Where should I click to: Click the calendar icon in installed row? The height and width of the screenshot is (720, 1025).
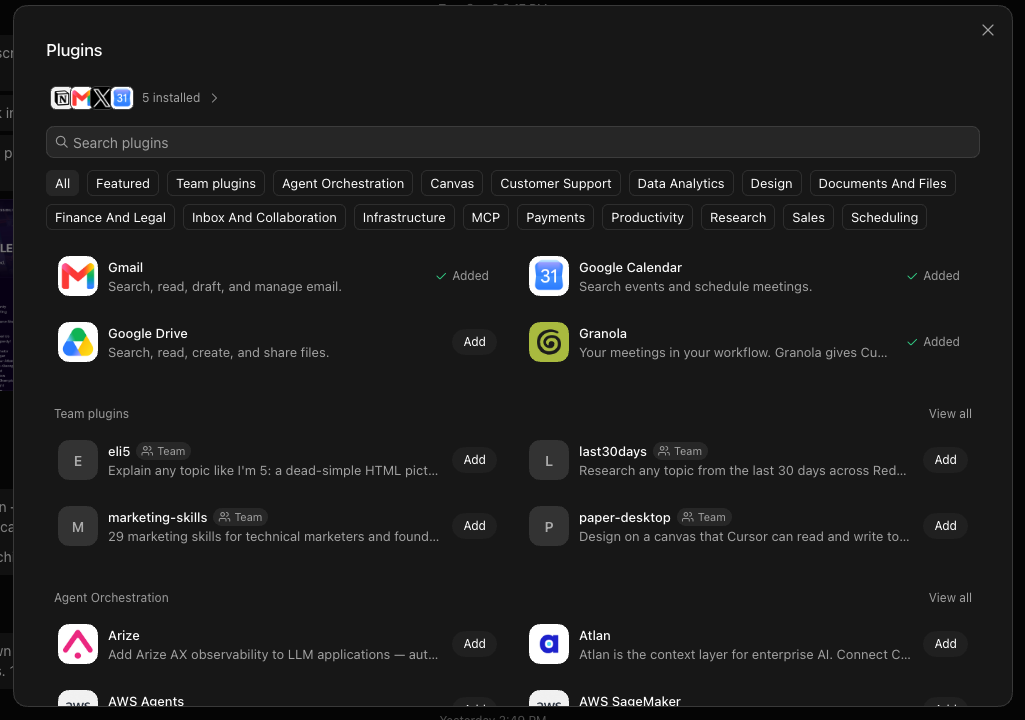[122, 98]
